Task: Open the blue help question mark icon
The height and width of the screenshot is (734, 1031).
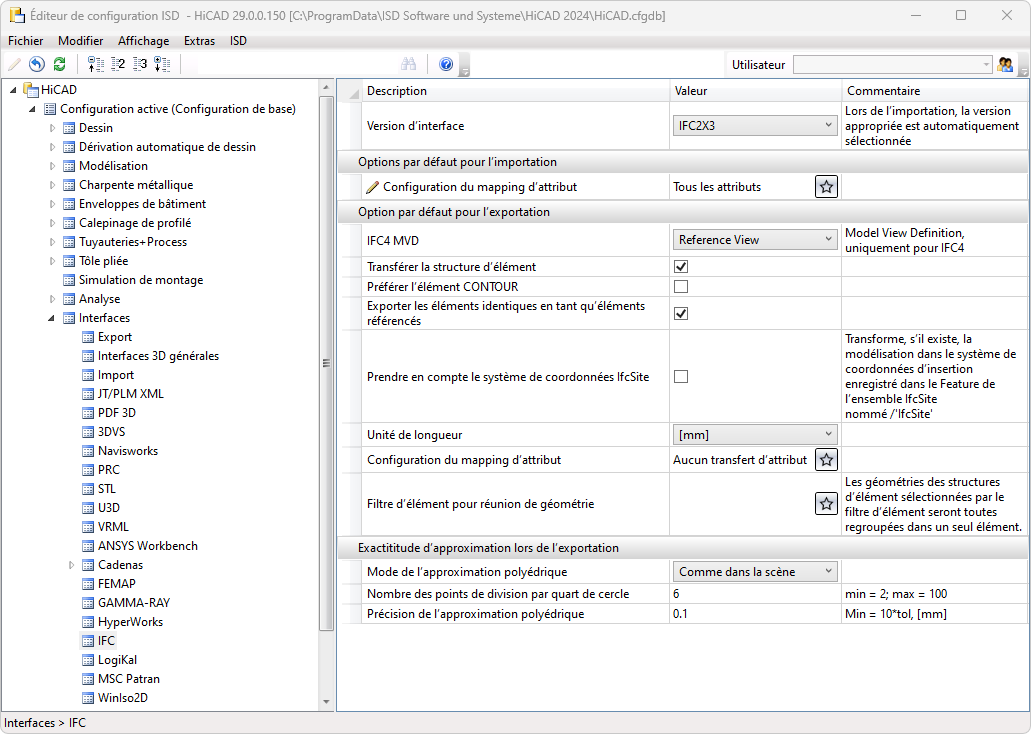Action: click(446, 65)
